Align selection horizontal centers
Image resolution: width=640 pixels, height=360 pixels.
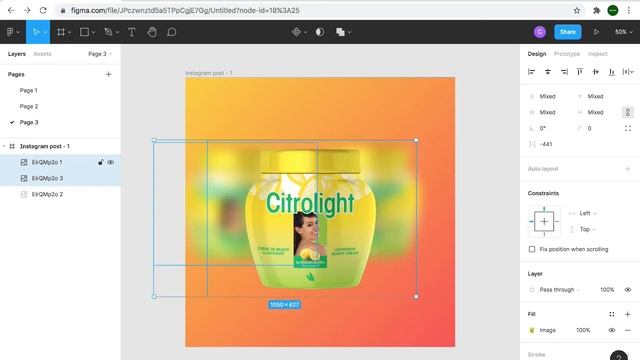click(x=548, y=72)
